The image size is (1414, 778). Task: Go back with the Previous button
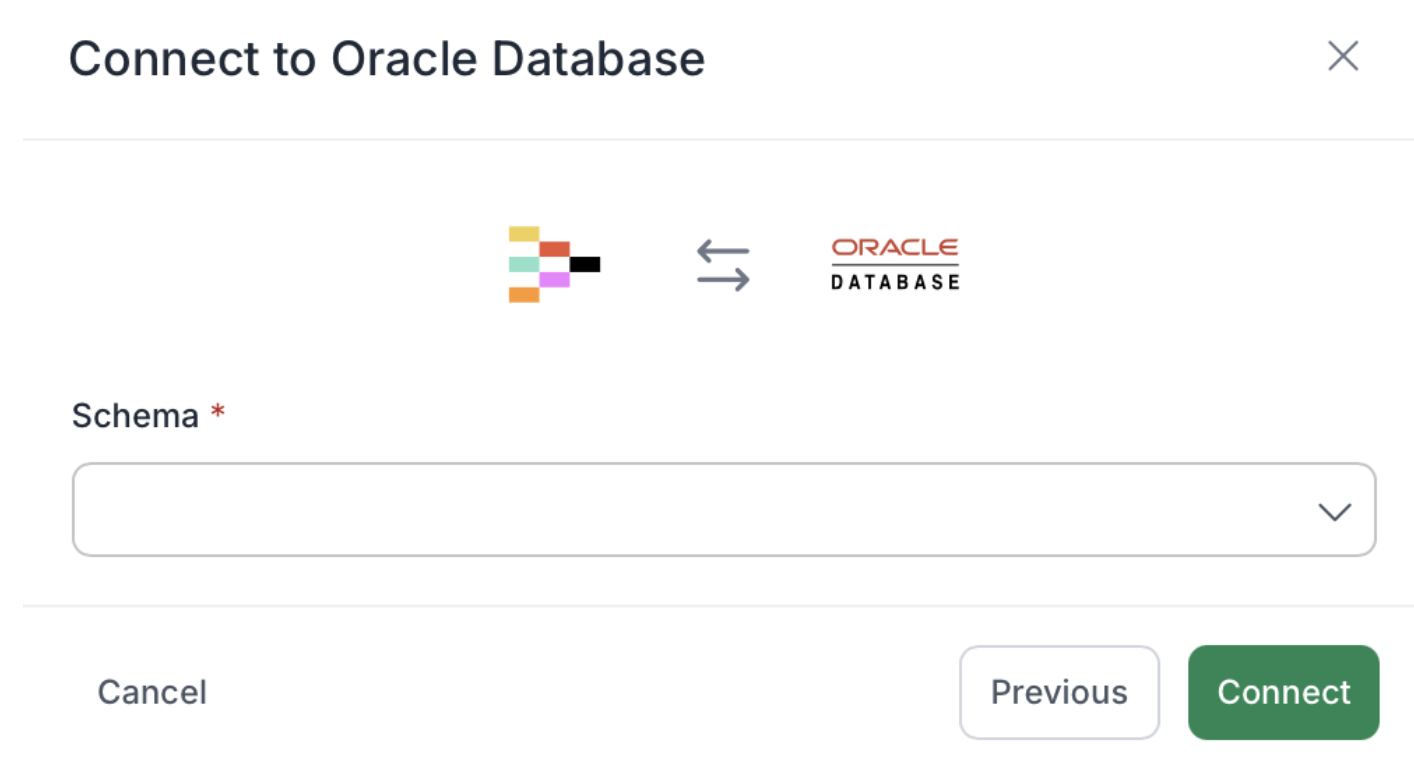click(1059, 692)
